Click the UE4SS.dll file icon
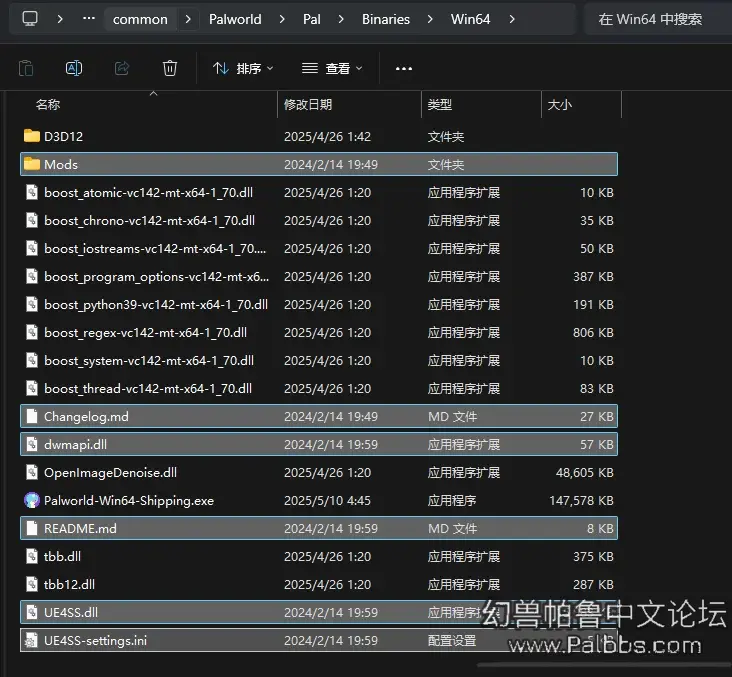Image resolution: width=732 pixels, height=677 pixels. (x=32, y=612)
